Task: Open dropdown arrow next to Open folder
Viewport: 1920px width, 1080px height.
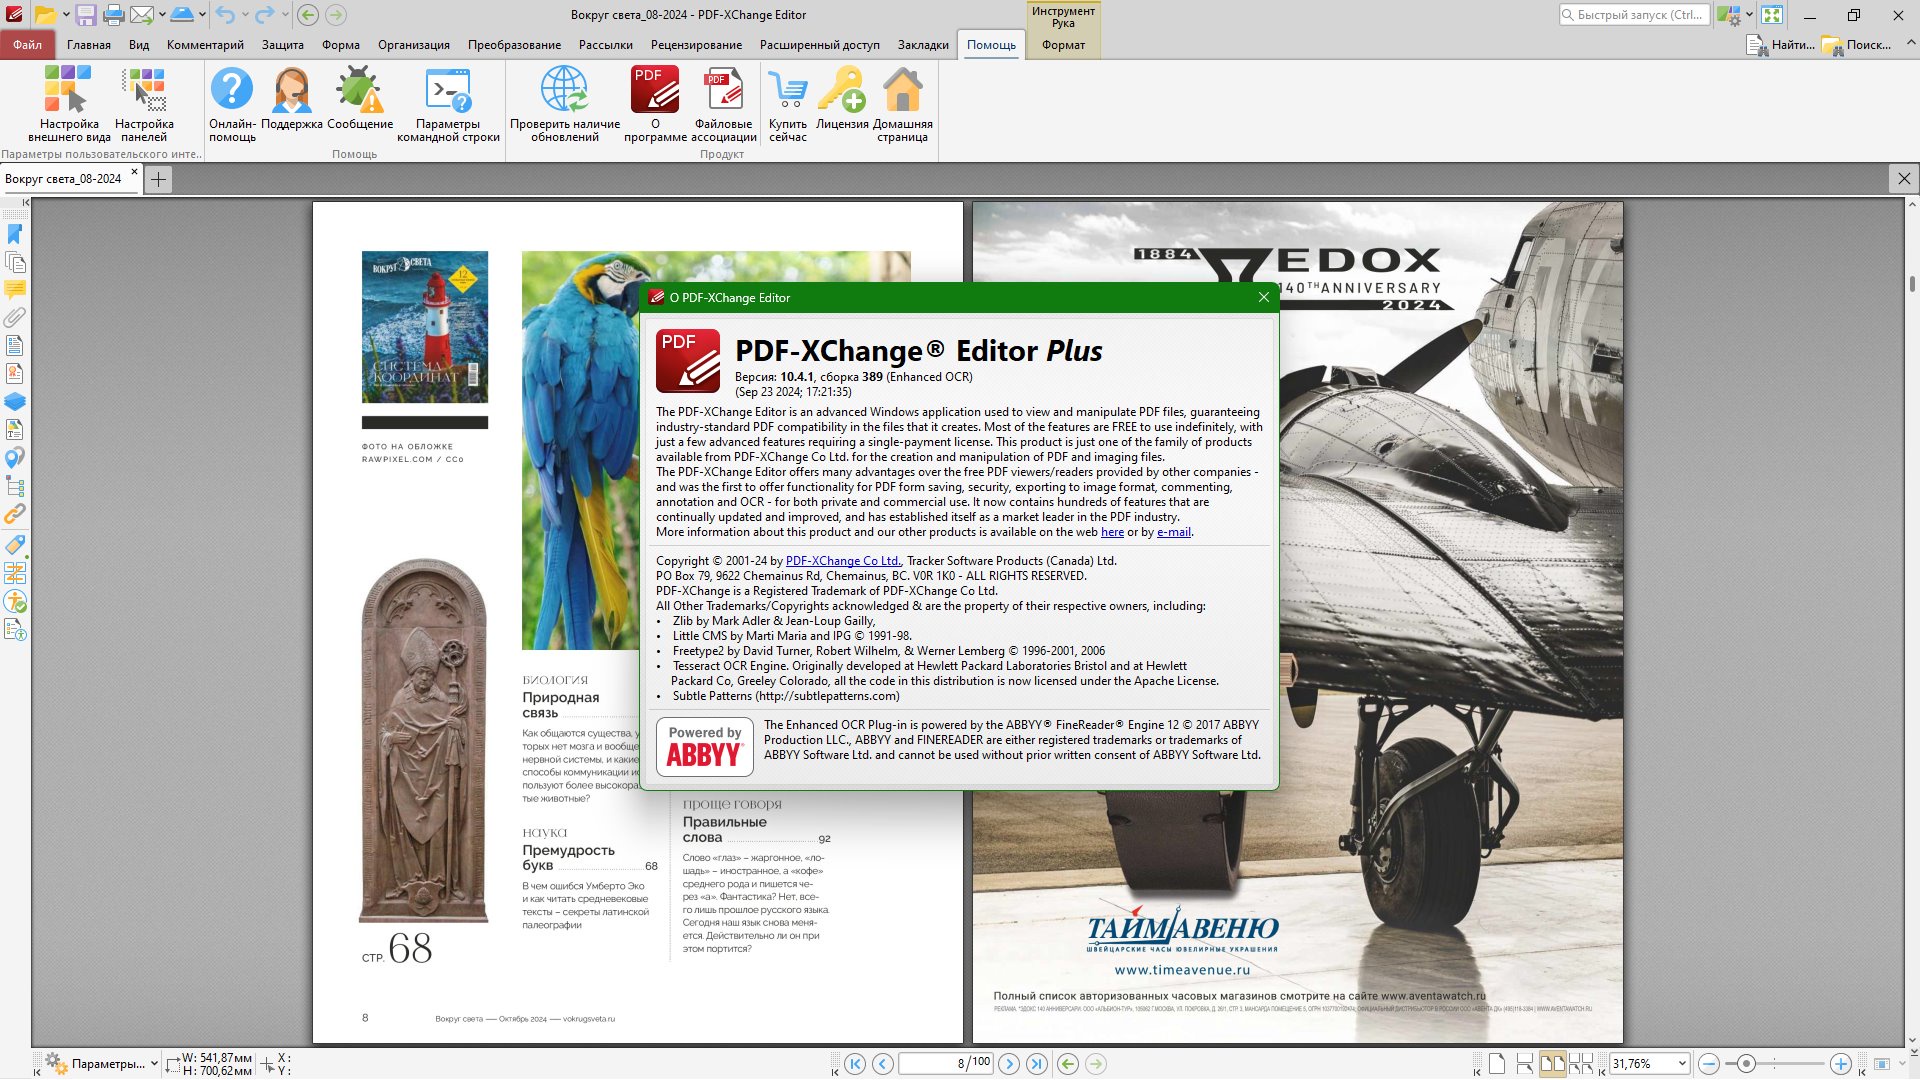Action: (x=66, y=15)
